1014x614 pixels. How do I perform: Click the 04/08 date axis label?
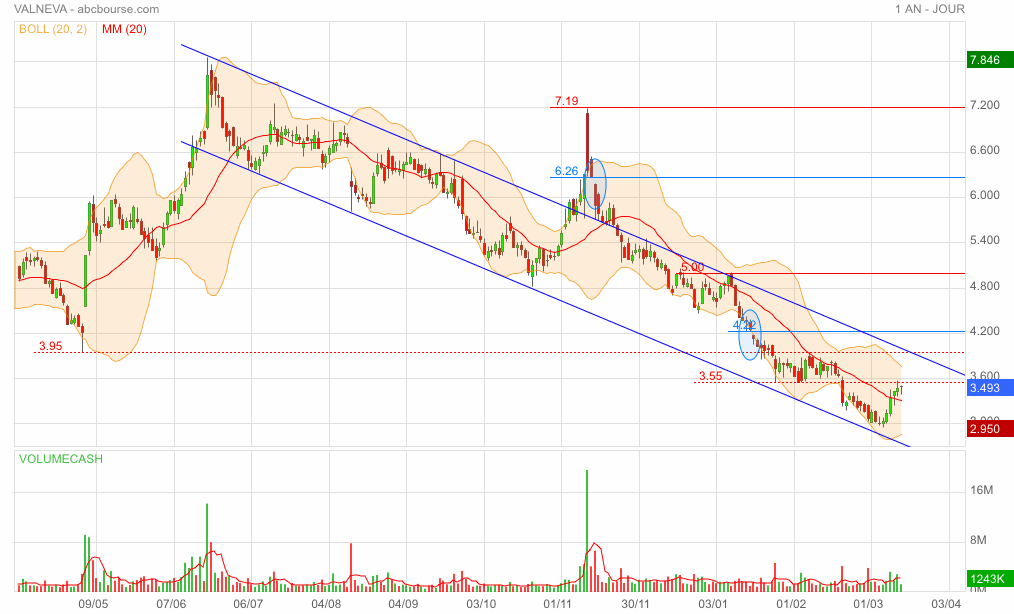326,604
